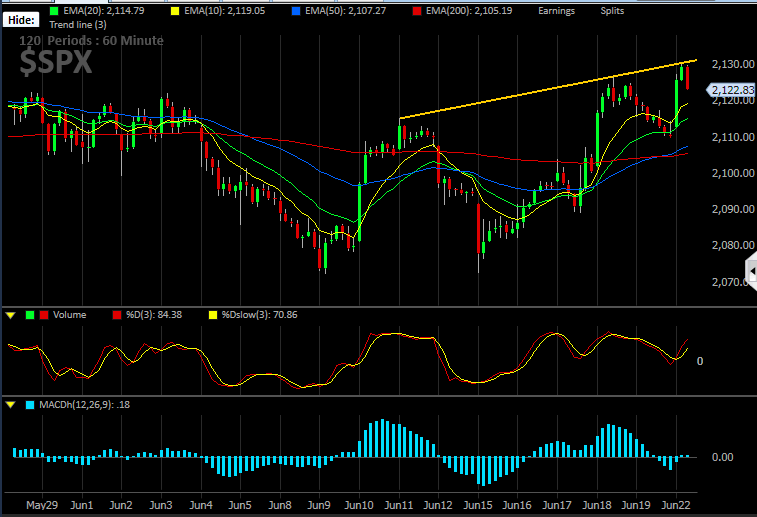
Task: Click the yellow %Dslow(3) color swatch
Action: [213, 315]
